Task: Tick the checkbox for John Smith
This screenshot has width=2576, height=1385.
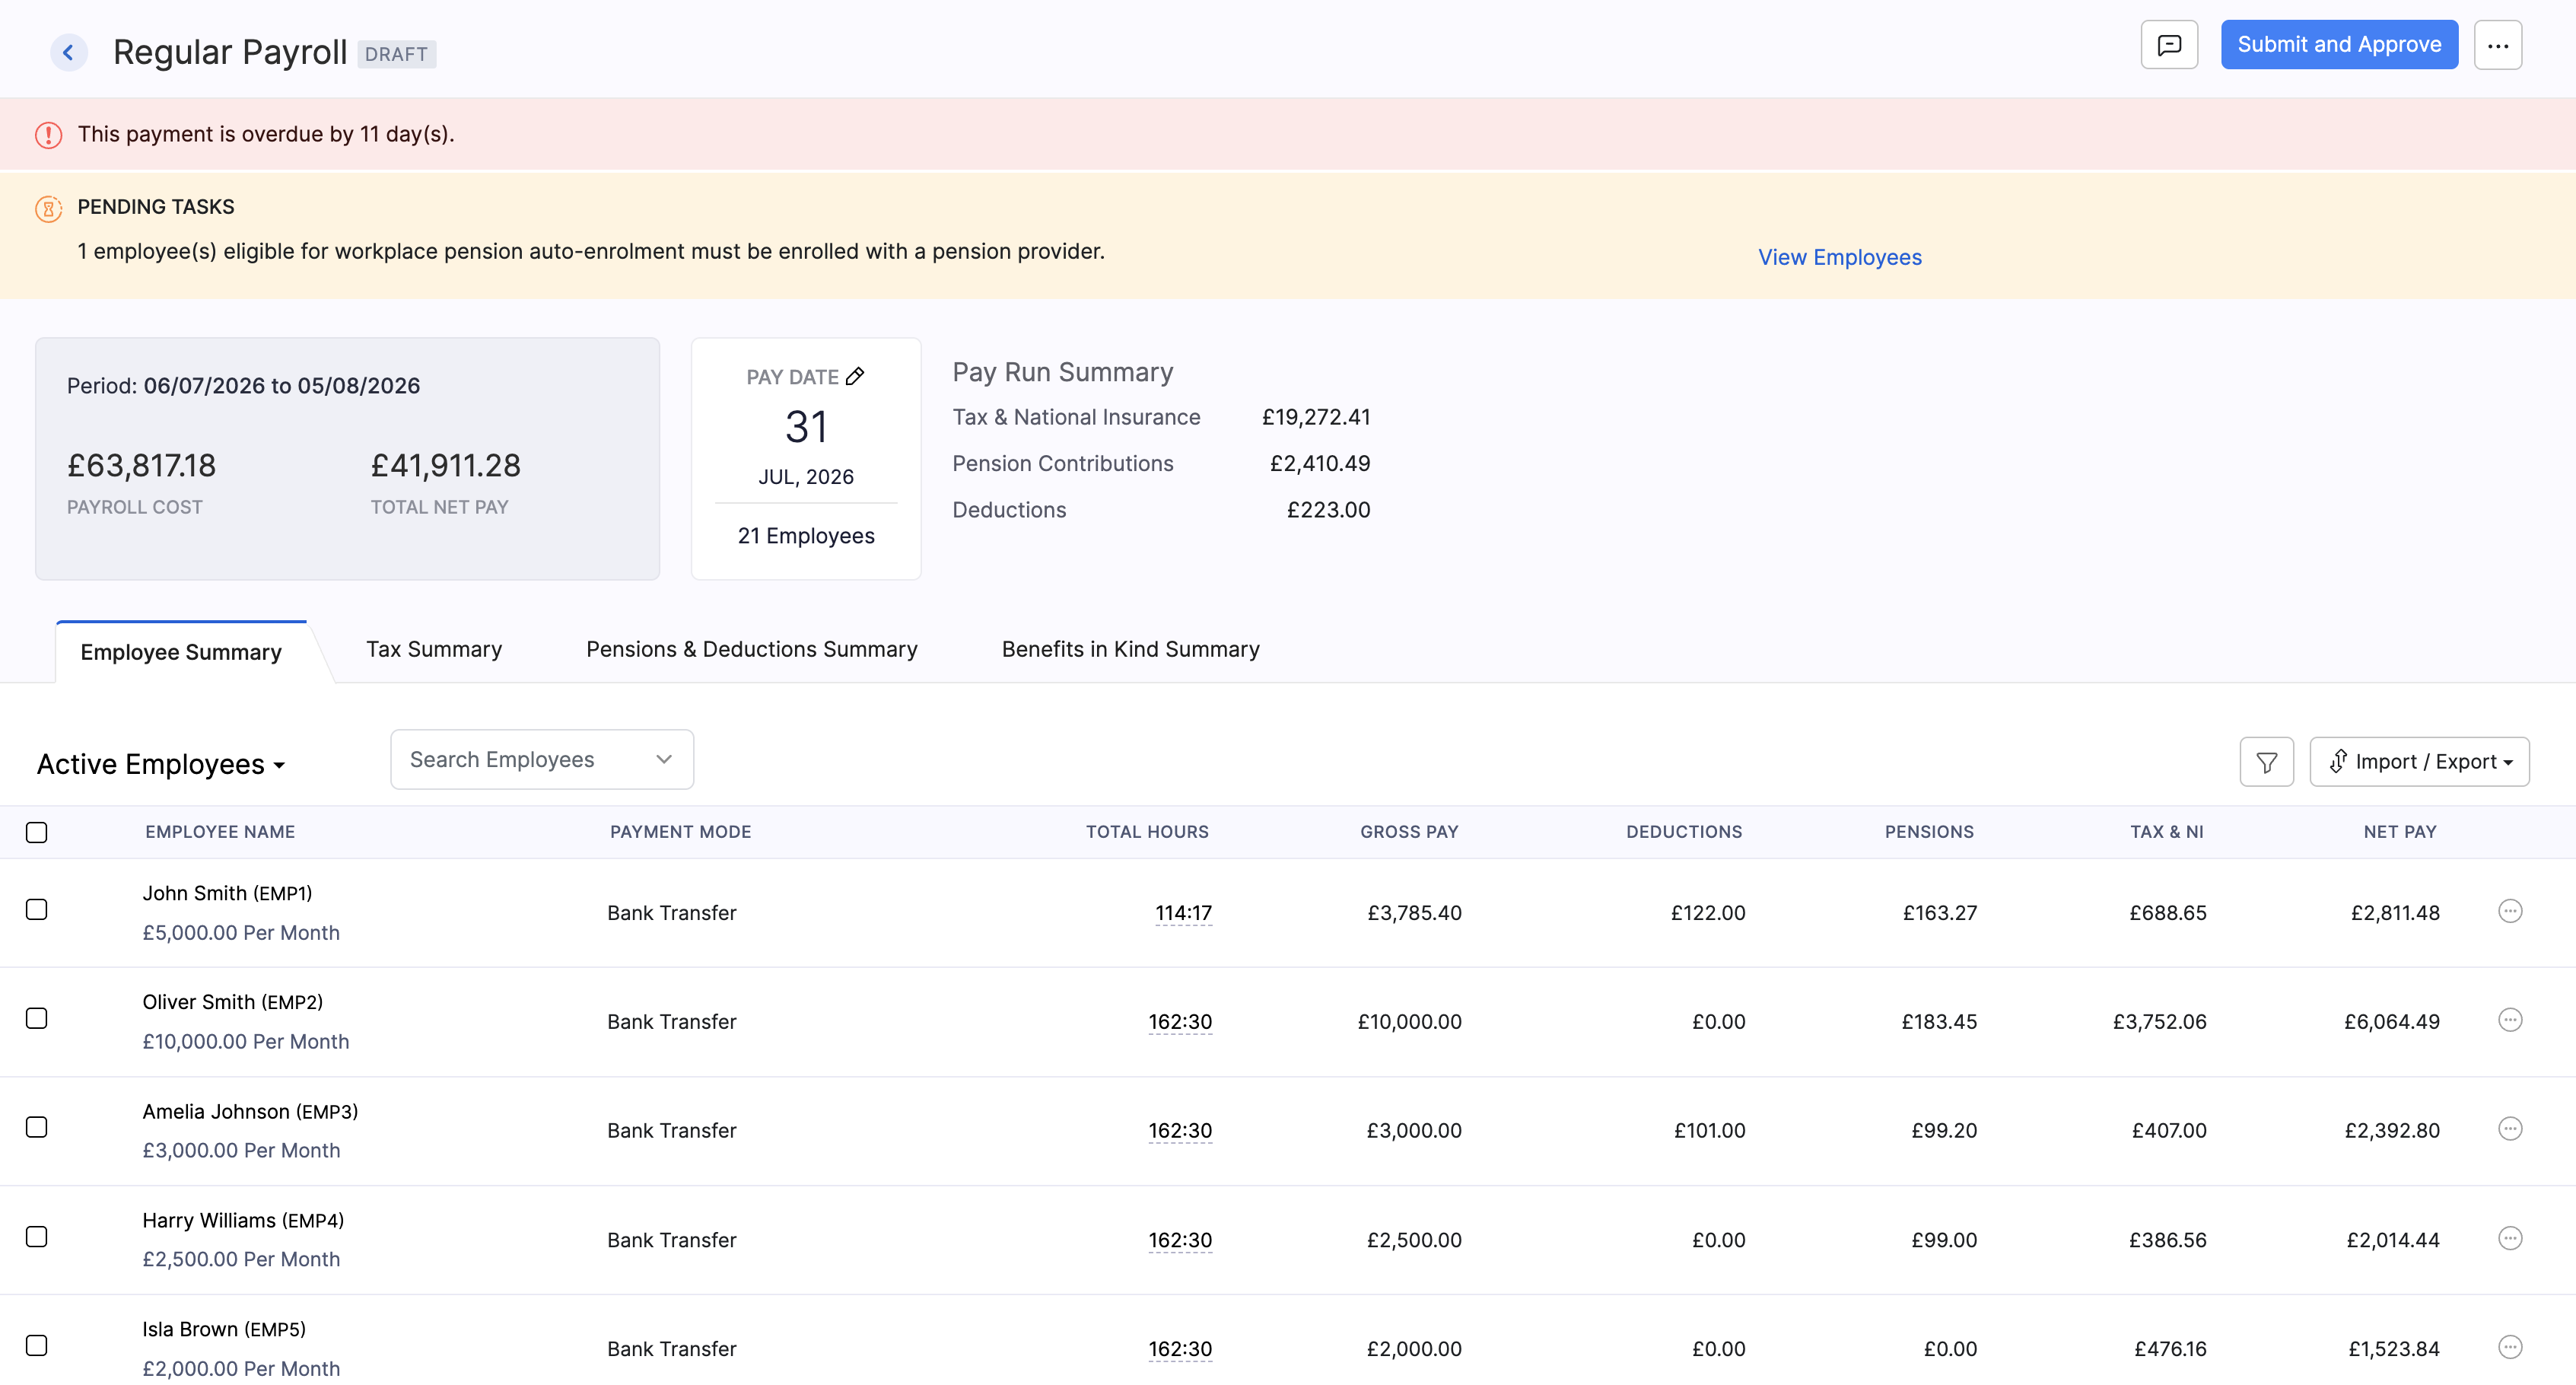Action: point(37,909)
